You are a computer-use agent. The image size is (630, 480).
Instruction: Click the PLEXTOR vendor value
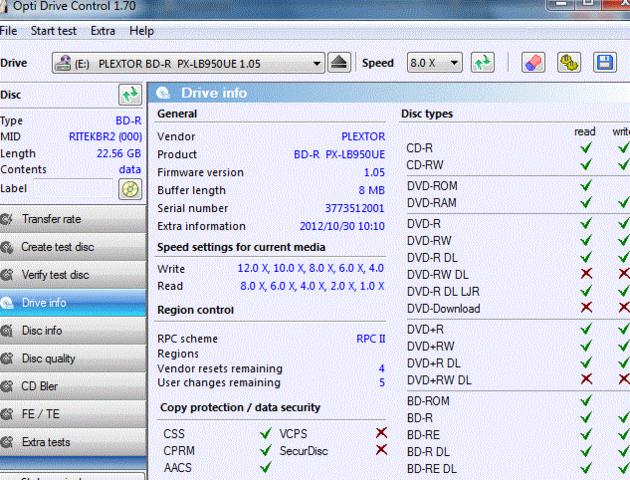click(x=363, y=137)
